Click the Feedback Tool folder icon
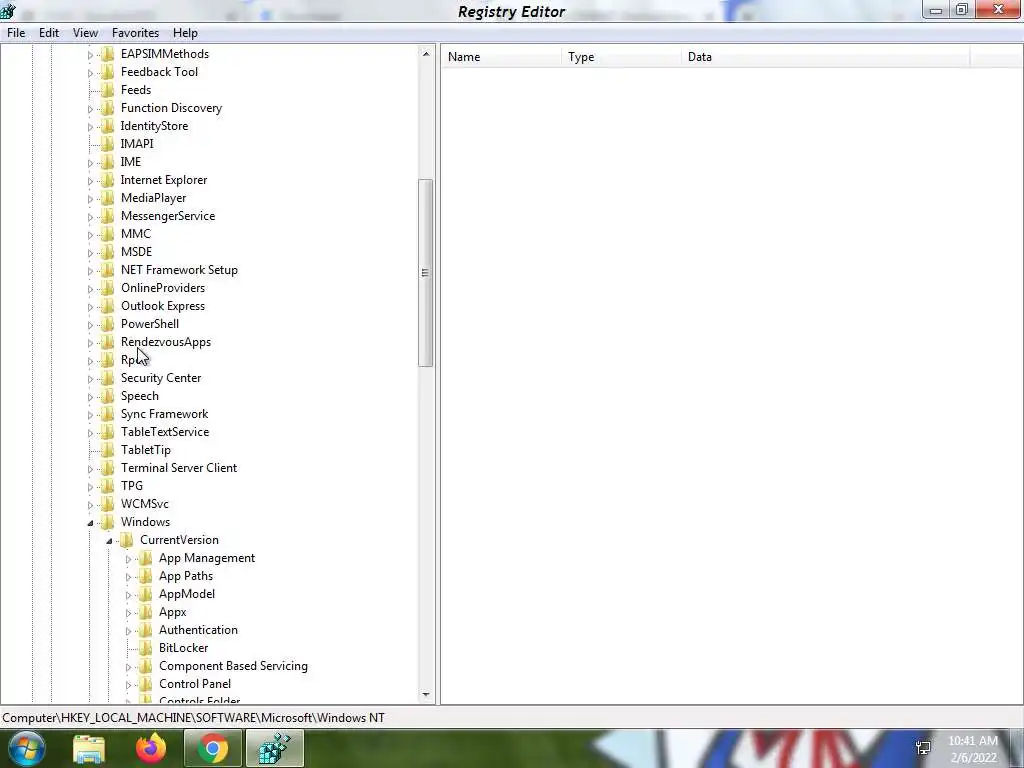Image resolution: width=1024 pixels, height=768 pixels. (108, 72)
